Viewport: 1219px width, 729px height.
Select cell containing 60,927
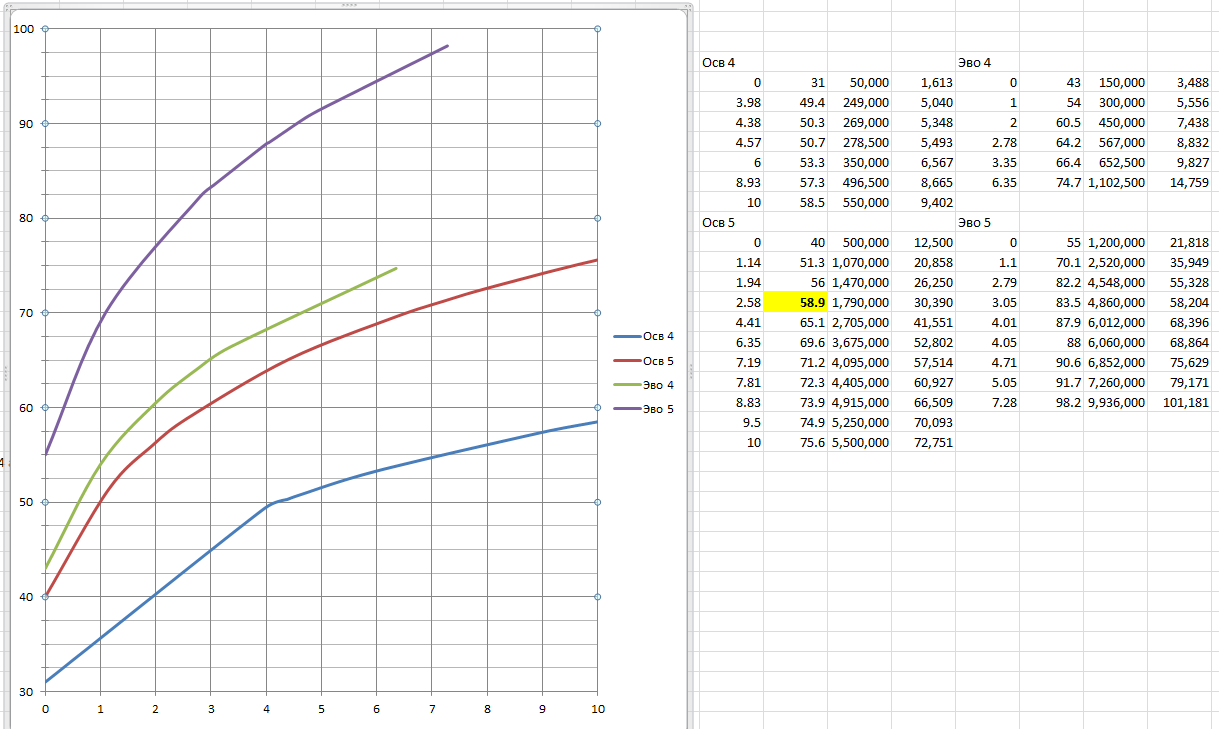coord(923,382)
